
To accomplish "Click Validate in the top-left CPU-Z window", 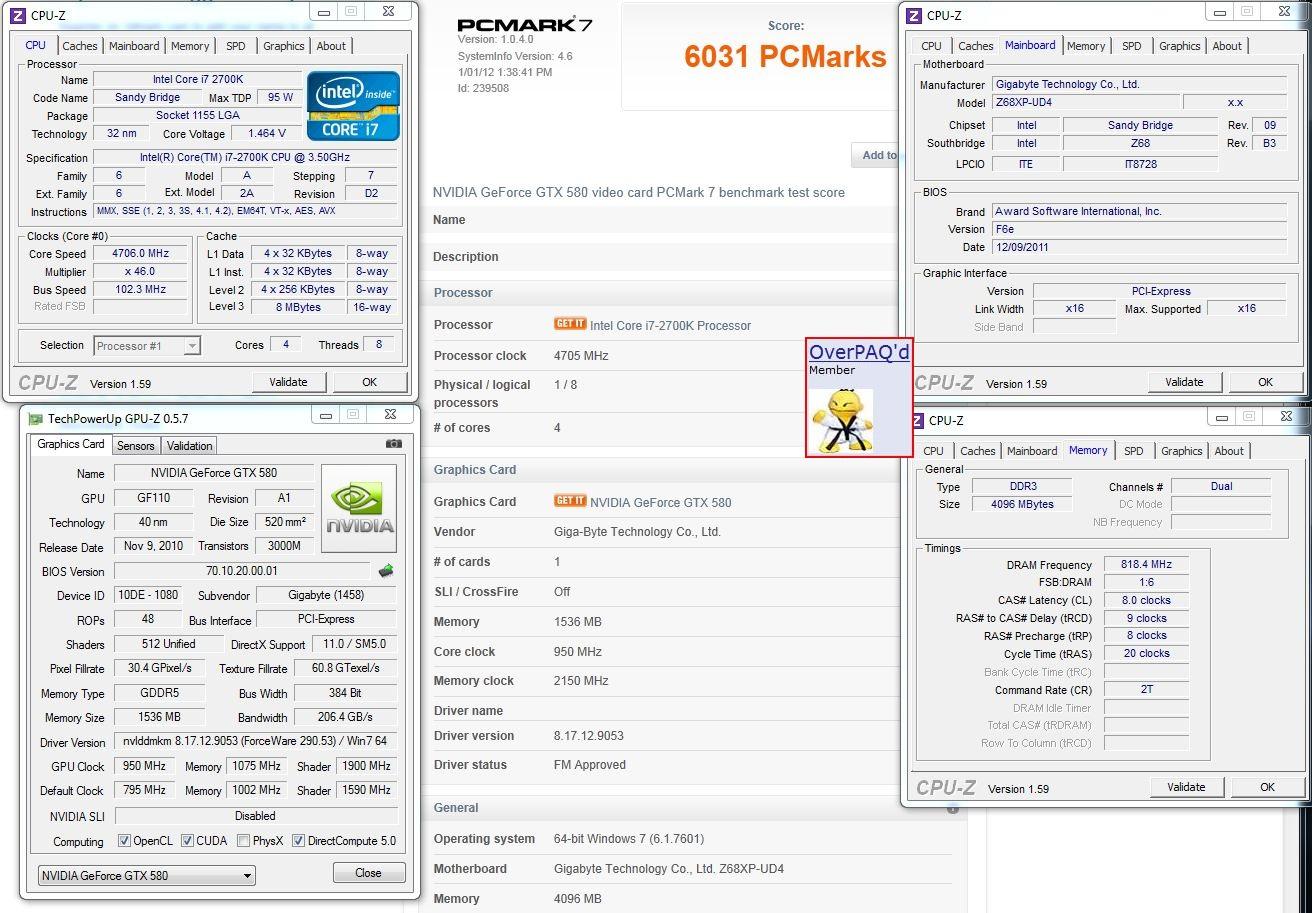I will pos(288,382).
